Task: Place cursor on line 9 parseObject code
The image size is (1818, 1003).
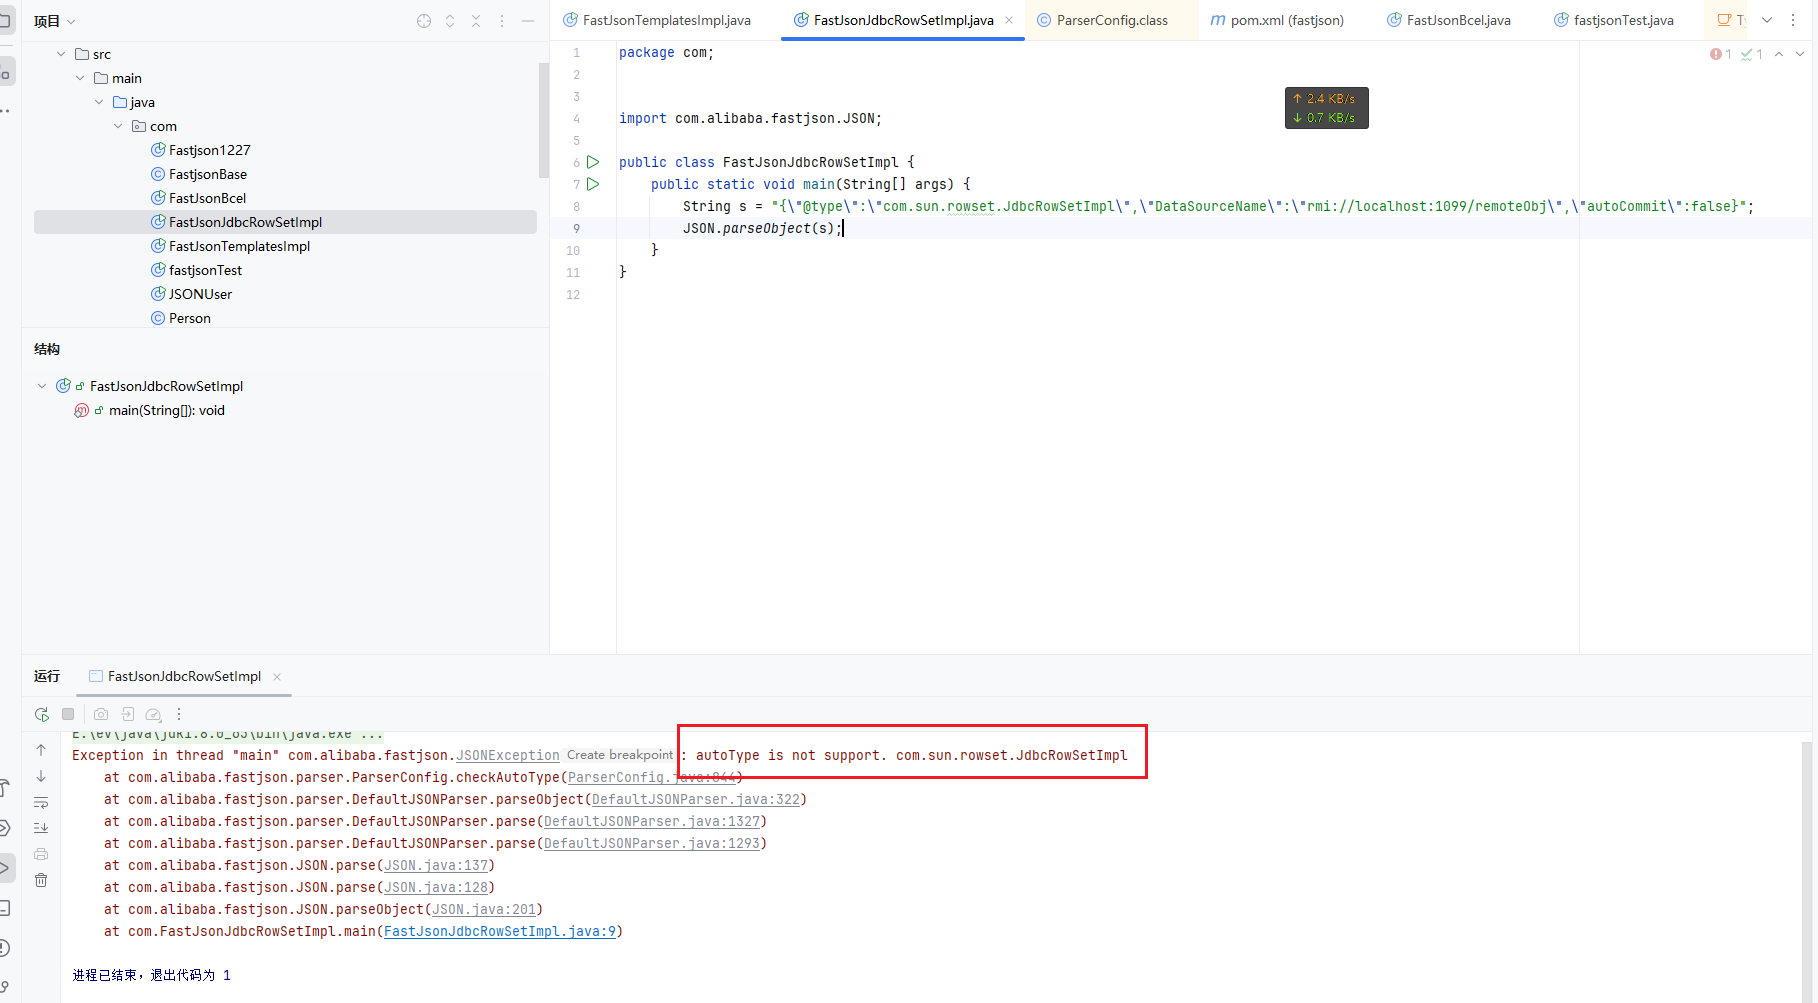Action: pos(762,229)
